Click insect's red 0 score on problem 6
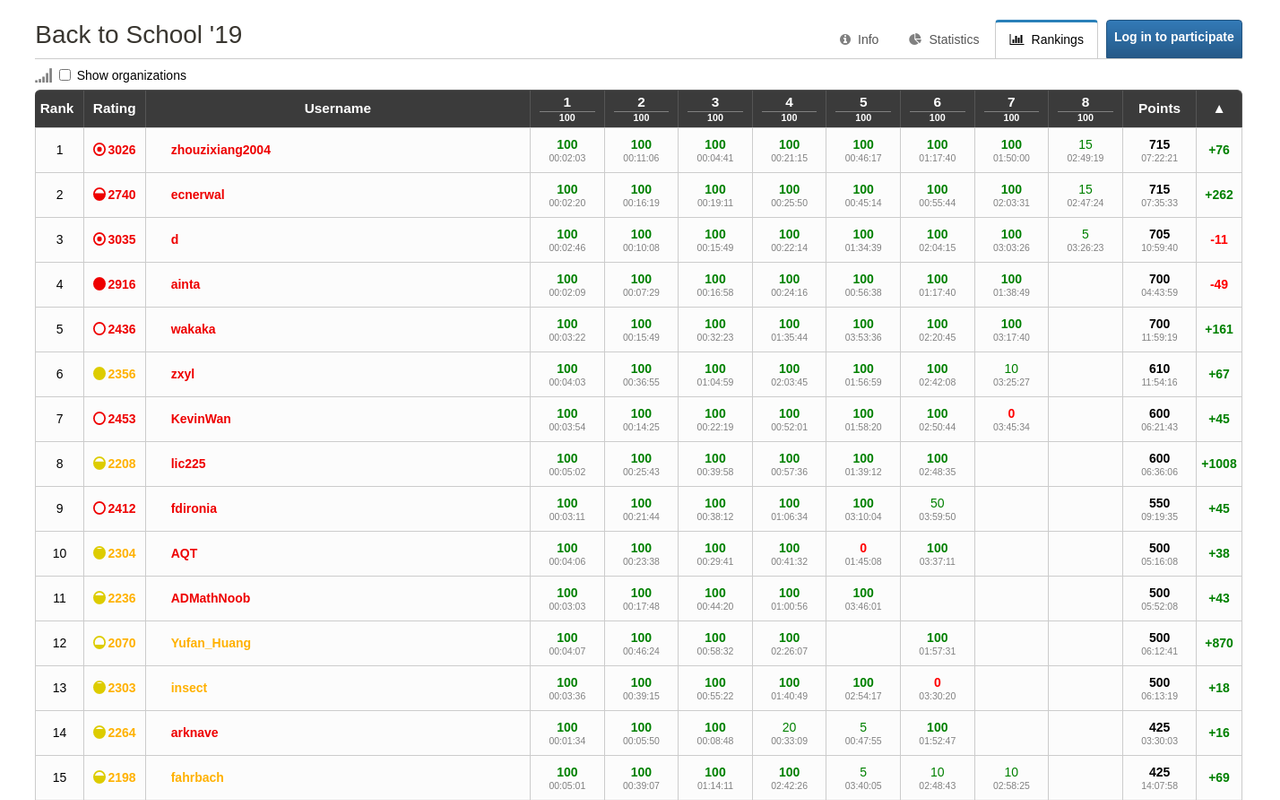Screen dimensions: 1280x800 [x=937, y=682]
